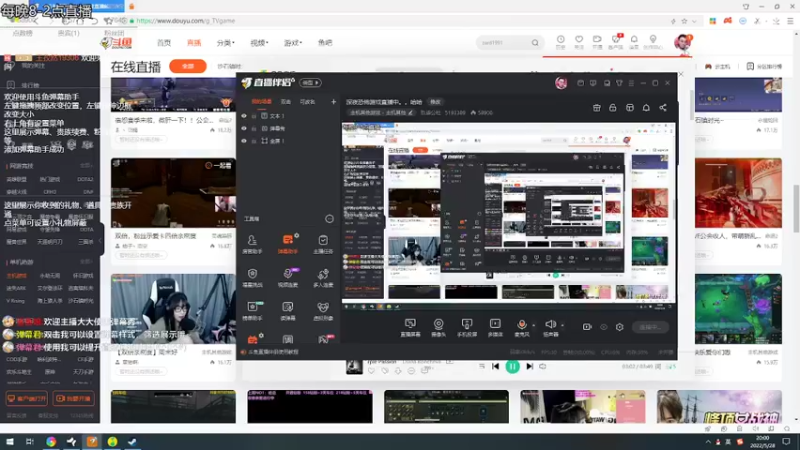
Task: Click the live status button at the companion's bottom right
Action: (650, 327)
